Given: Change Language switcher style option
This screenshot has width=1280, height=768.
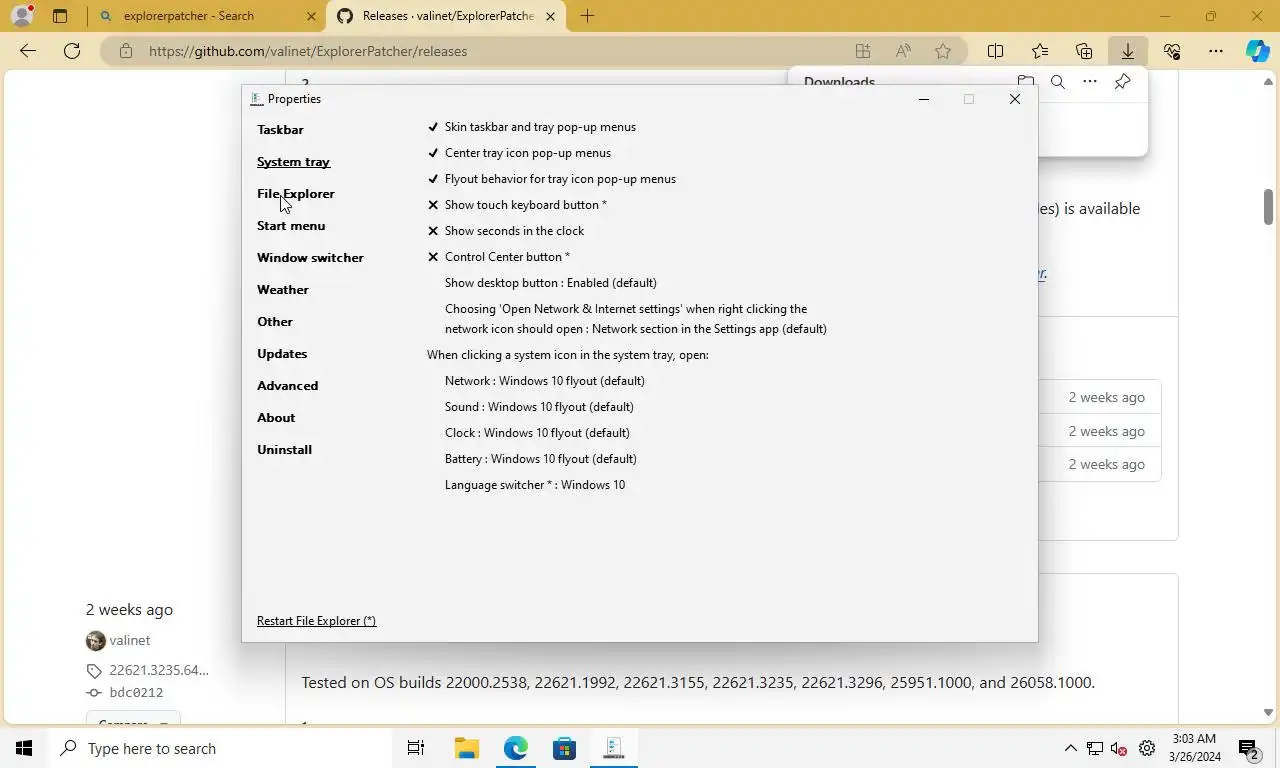Looking at the screenshot, I should point(535,485).
